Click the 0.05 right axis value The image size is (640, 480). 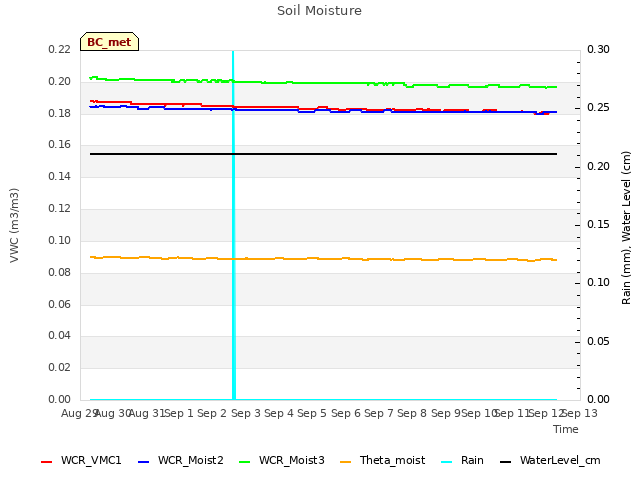(x=598, y=341)
